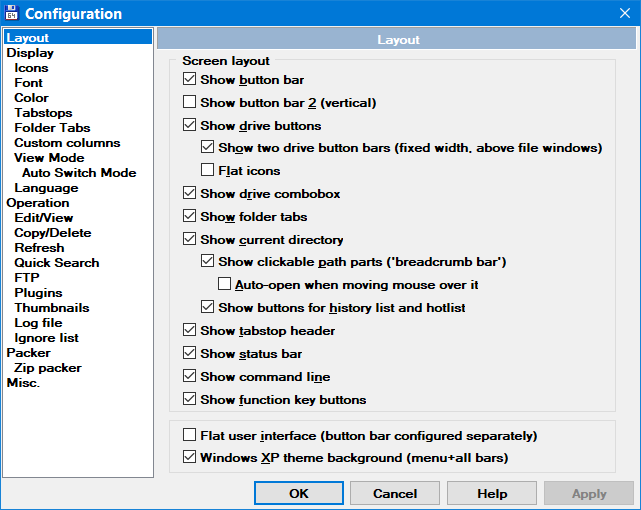Open Help for this dialog
The height and width of the screenshot is (510, 641).
tap(492, 493)
